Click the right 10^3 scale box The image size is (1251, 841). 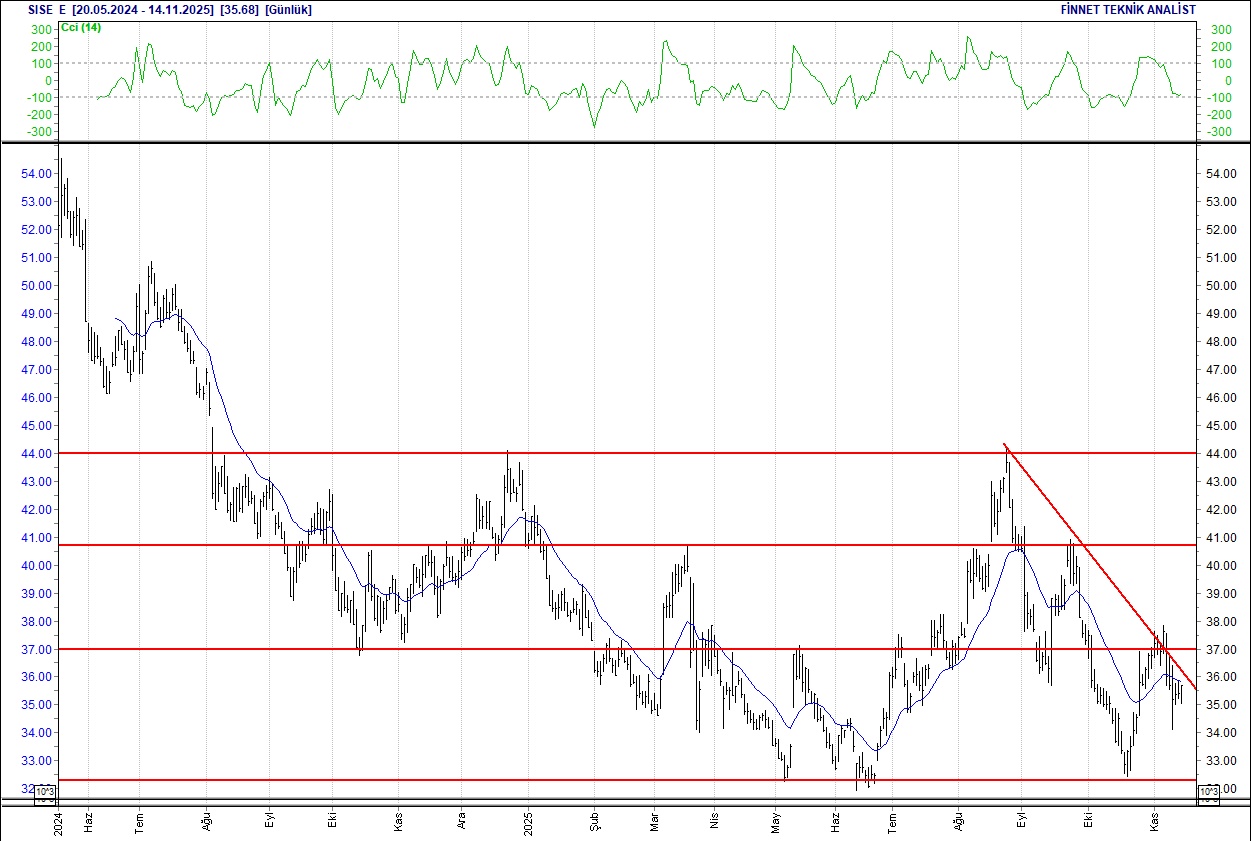[x=1207, y=793]
